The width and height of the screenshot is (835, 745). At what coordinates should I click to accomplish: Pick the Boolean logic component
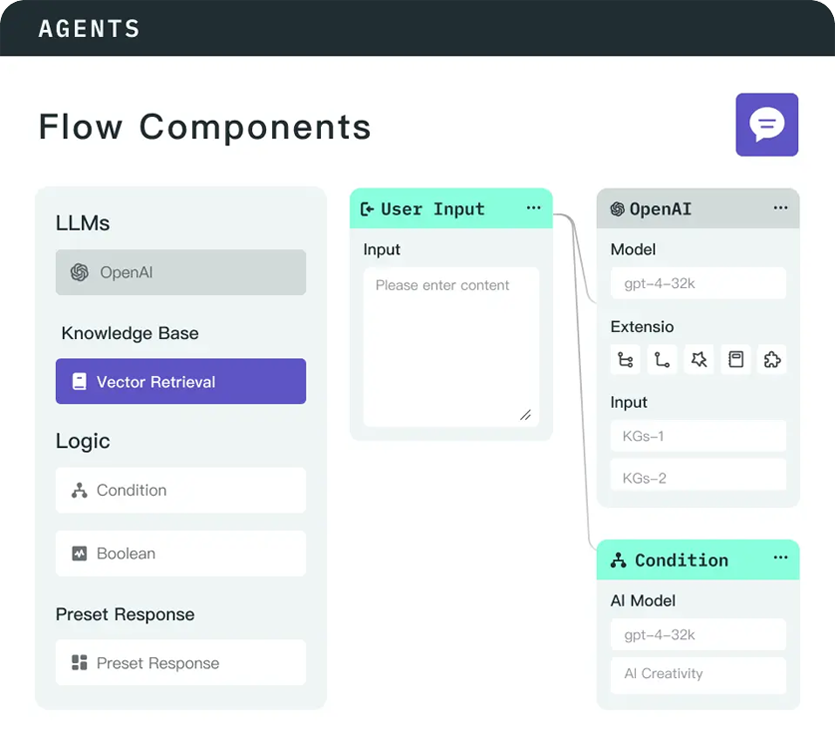click(x=181, y=553)
